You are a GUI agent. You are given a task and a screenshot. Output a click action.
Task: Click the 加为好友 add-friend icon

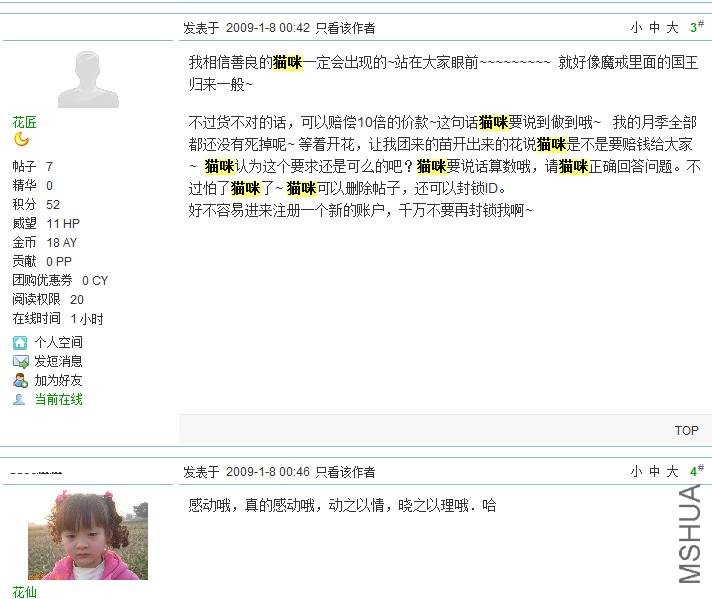click(20, 381)
